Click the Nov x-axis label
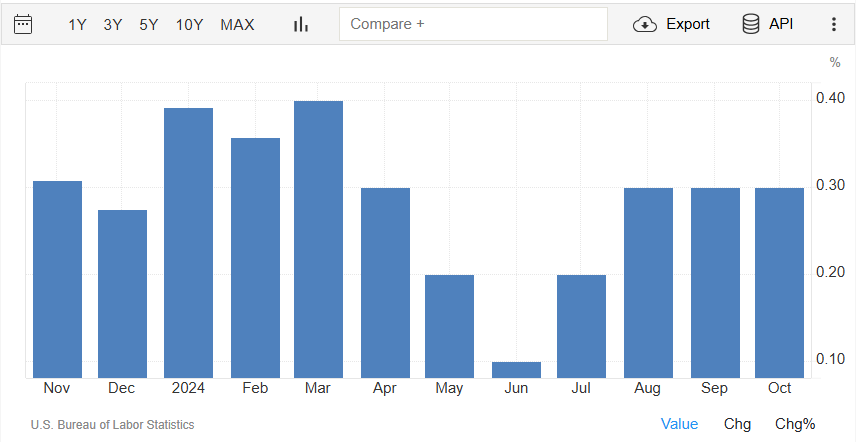Image resolution: width=858 pixels, height=442 pixels. coord(57,388)
